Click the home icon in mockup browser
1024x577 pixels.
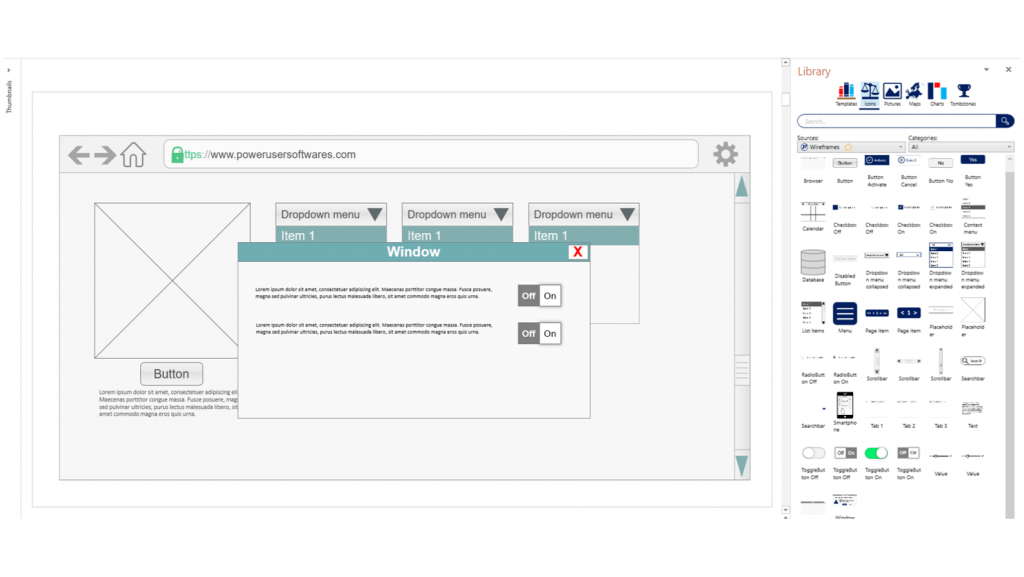pos(133,155)
